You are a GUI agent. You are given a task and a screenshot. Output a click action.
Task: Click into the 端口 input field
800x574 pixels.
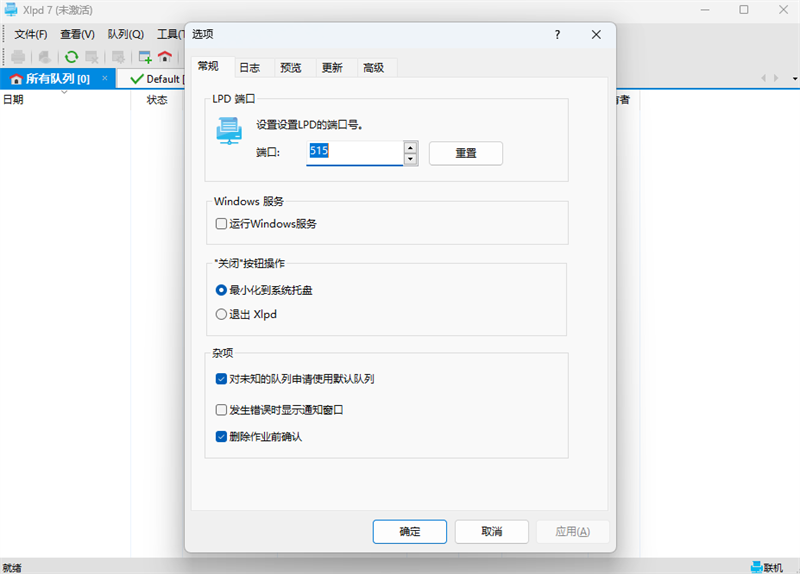[x=355, y=153]
